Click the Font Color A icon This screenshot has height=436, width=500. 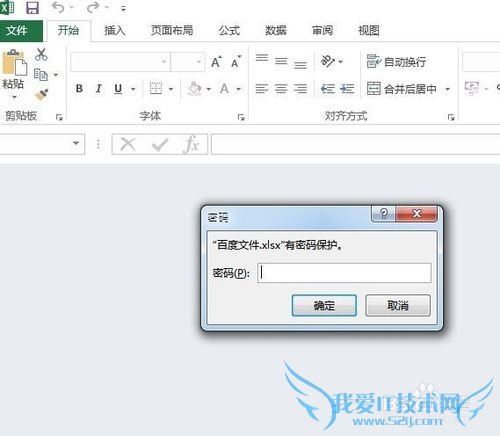pos(224,89)
